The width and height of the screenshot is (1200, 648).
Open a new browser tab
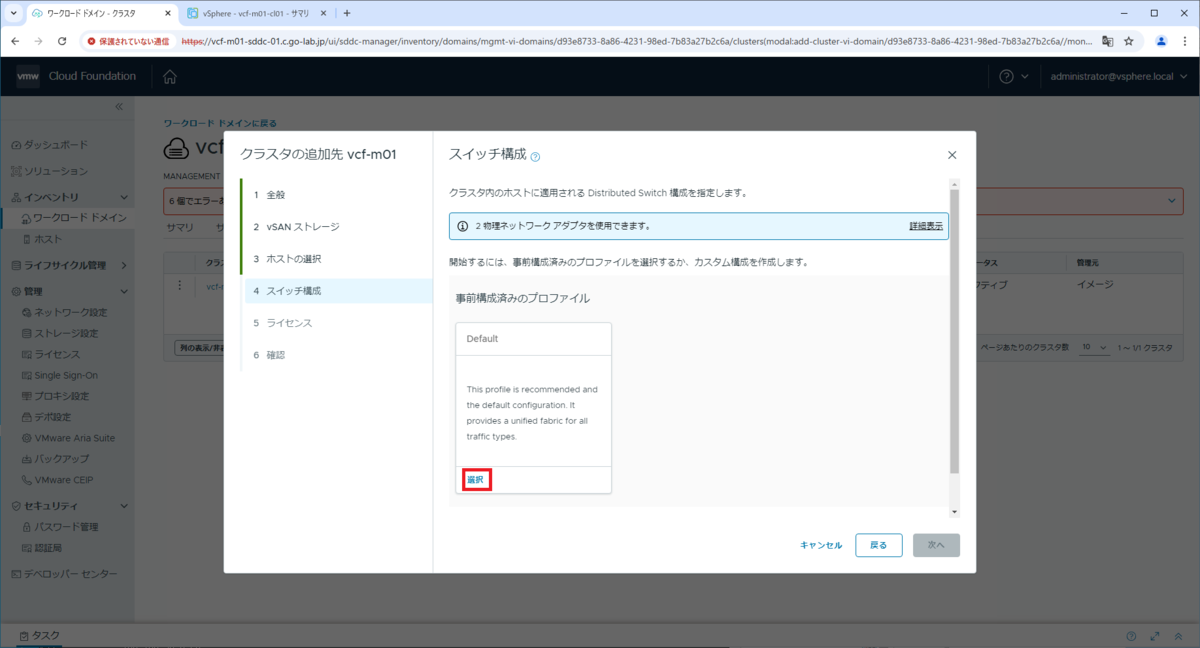(347, 13)
